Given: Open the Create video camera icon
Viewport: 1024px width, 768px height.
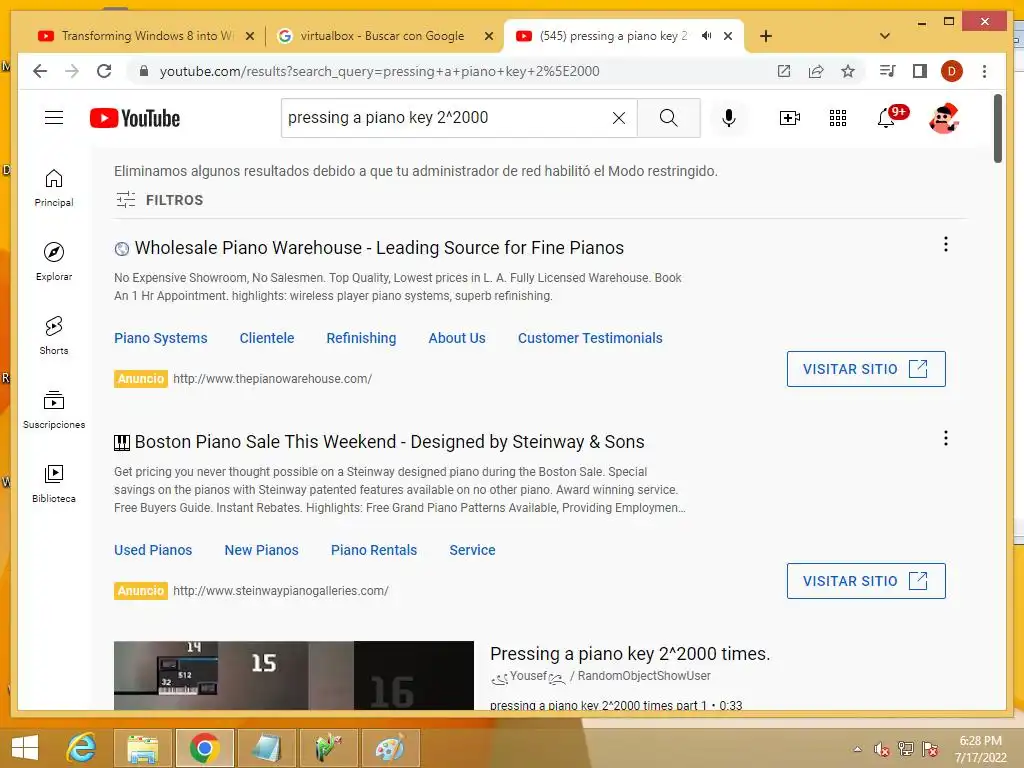Looking at the screenshot, I should pos(790,118).
